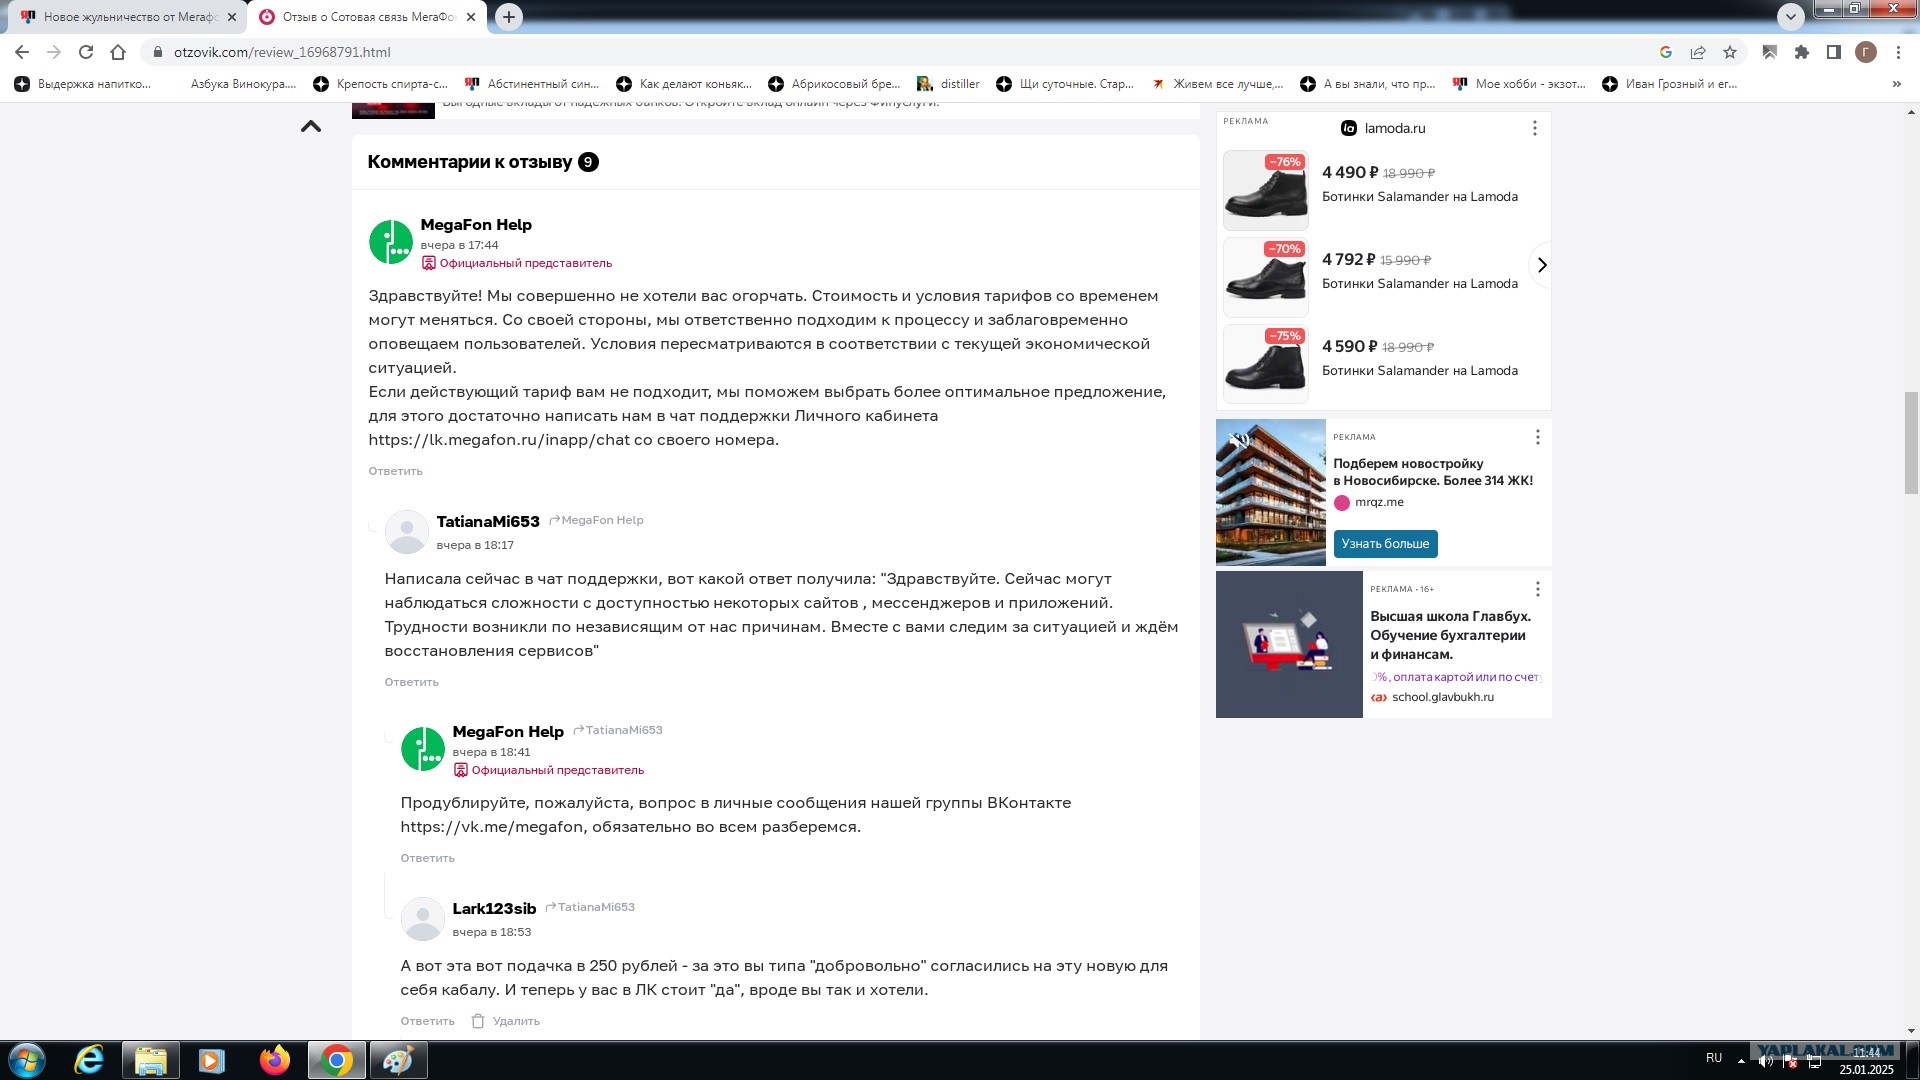Click the scroll-to-top chevron beside comments
1920x1080 pixels.
tap(311, 126)
